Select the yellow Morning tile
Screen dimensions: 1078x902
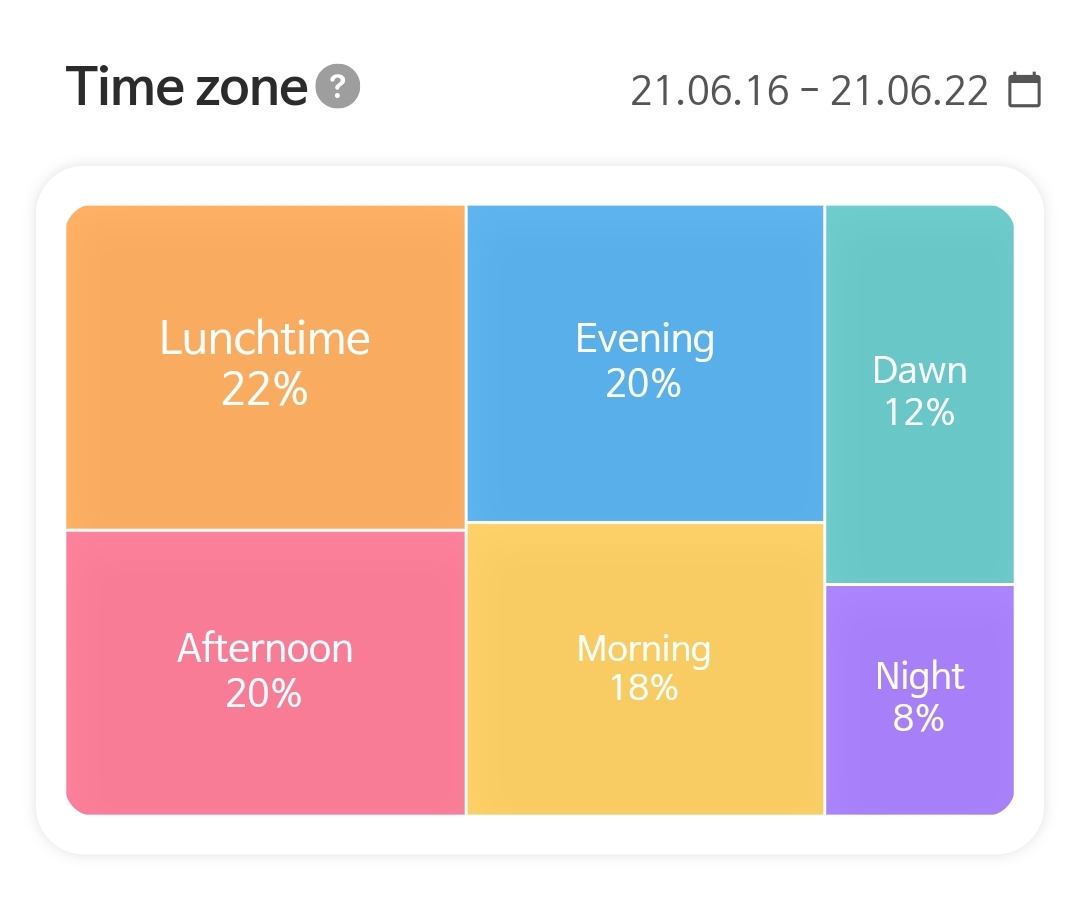coord(645,750)
